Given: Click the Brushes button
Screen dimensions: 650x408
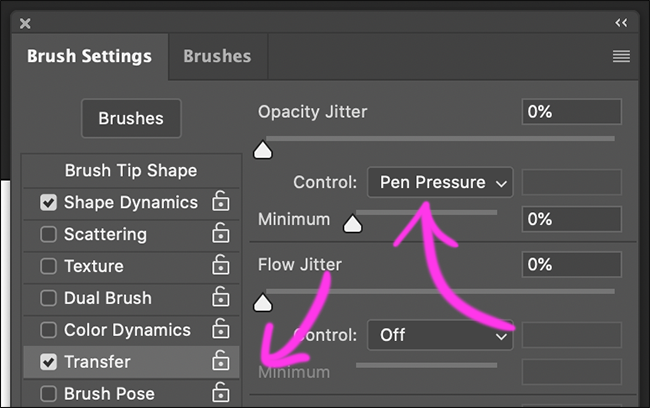Looking at the screenshot, I should 130,118.
